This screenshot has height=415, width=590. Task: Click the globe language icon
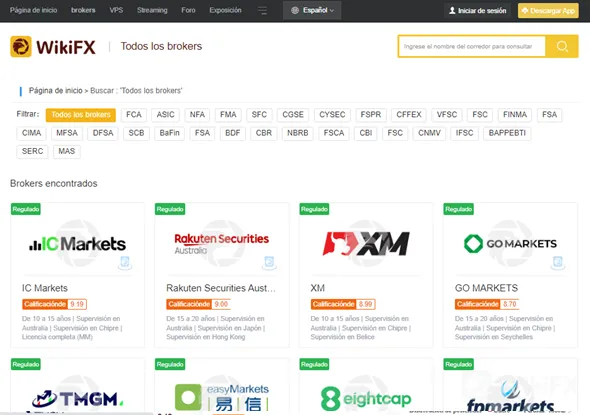[x=295, y=11]
